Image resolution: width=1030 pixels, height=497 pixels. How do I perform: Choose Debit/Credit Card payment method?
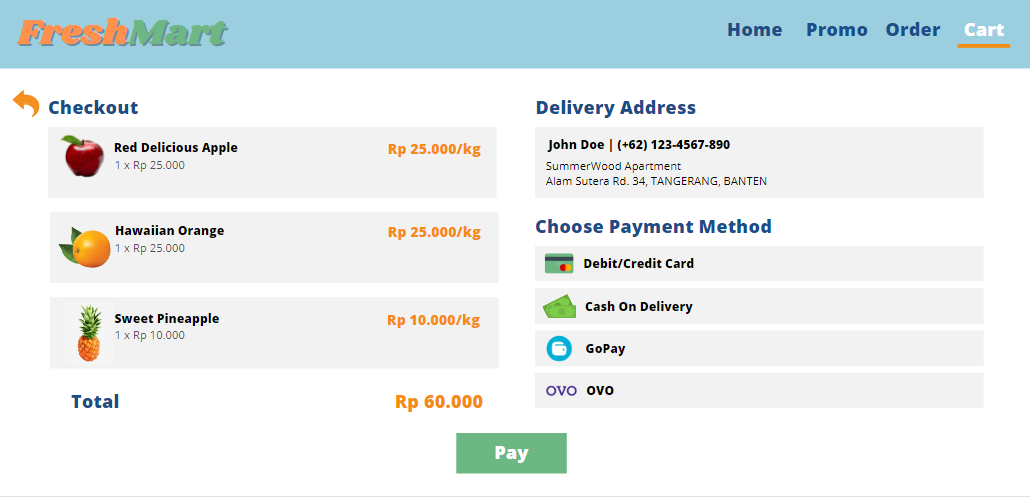[x=638, y=264]
